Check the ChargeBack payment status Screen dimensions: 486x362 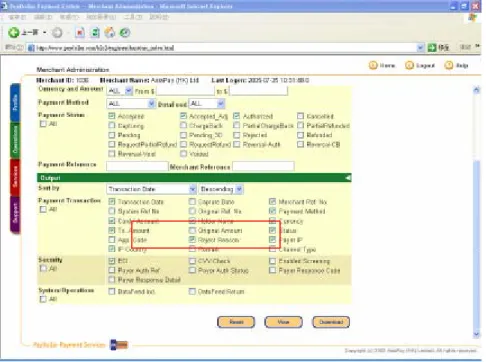click(x=183, y=125)
